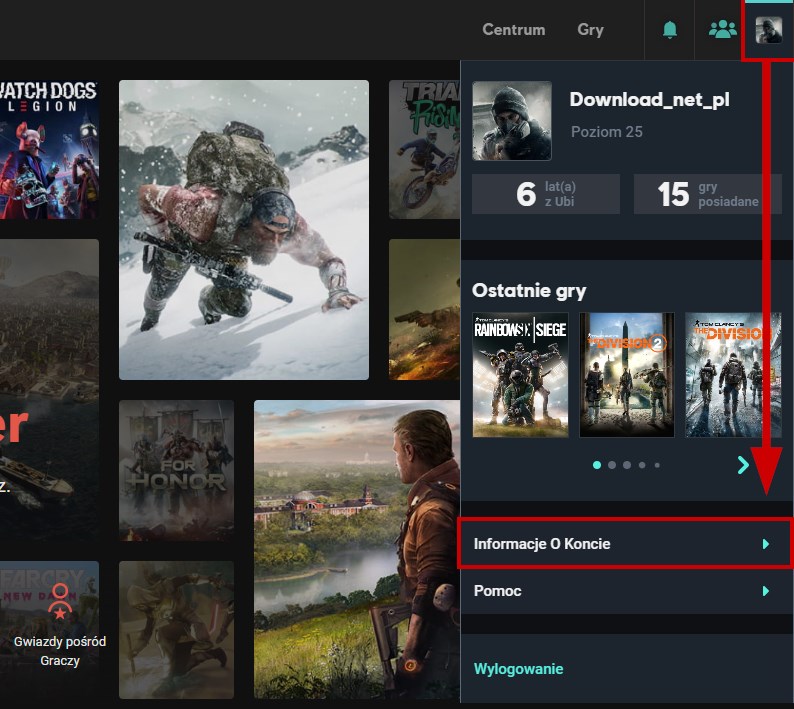Screen dimensions: 794x709
Task: Open the Anno city and ship tile
Action: click(x=49, y=390)
